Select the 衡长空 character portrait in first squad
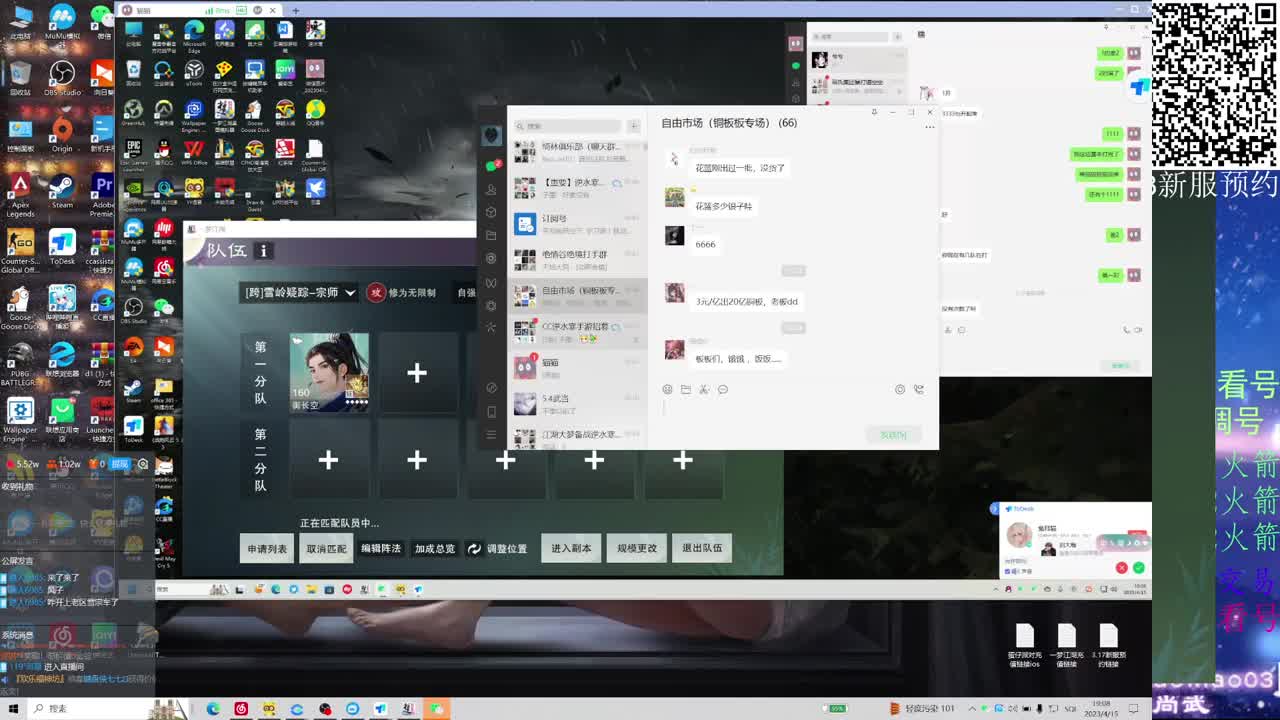Screen dimensions: 1280x720 (329, 373)
